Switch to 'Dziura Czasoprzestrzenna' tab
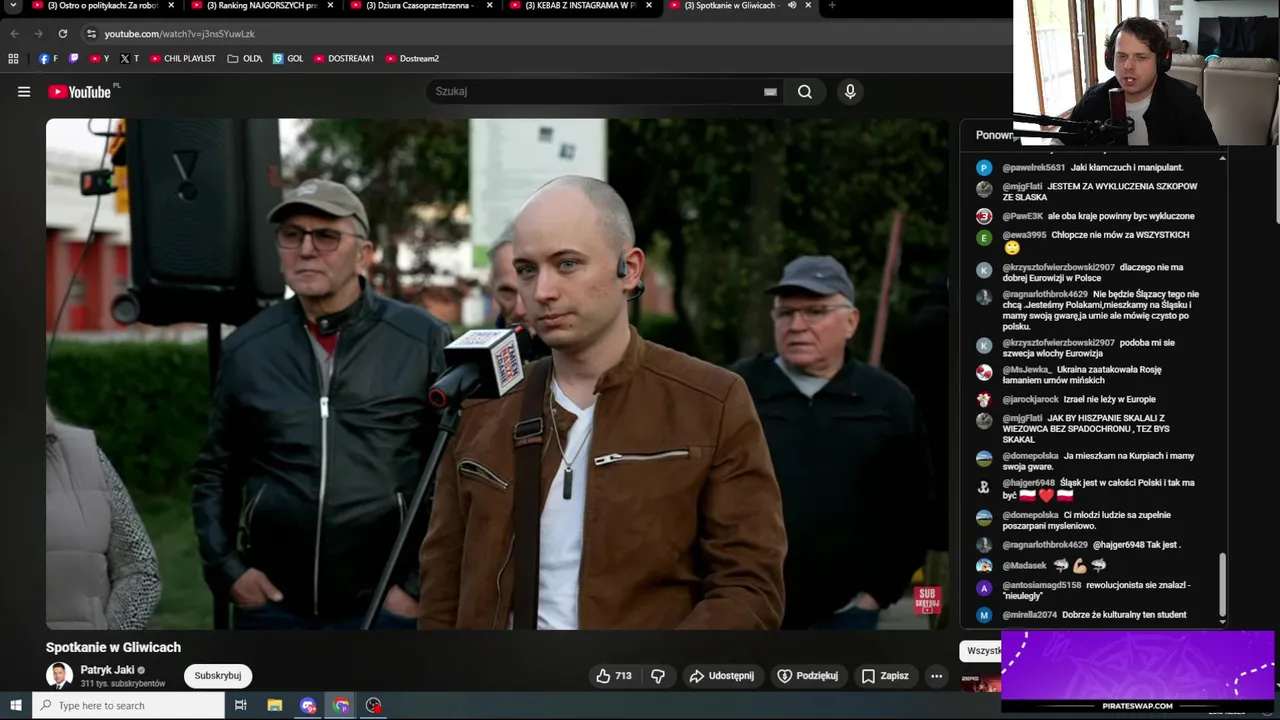This screenshot has height=720, width=1280. click(420, 6)
